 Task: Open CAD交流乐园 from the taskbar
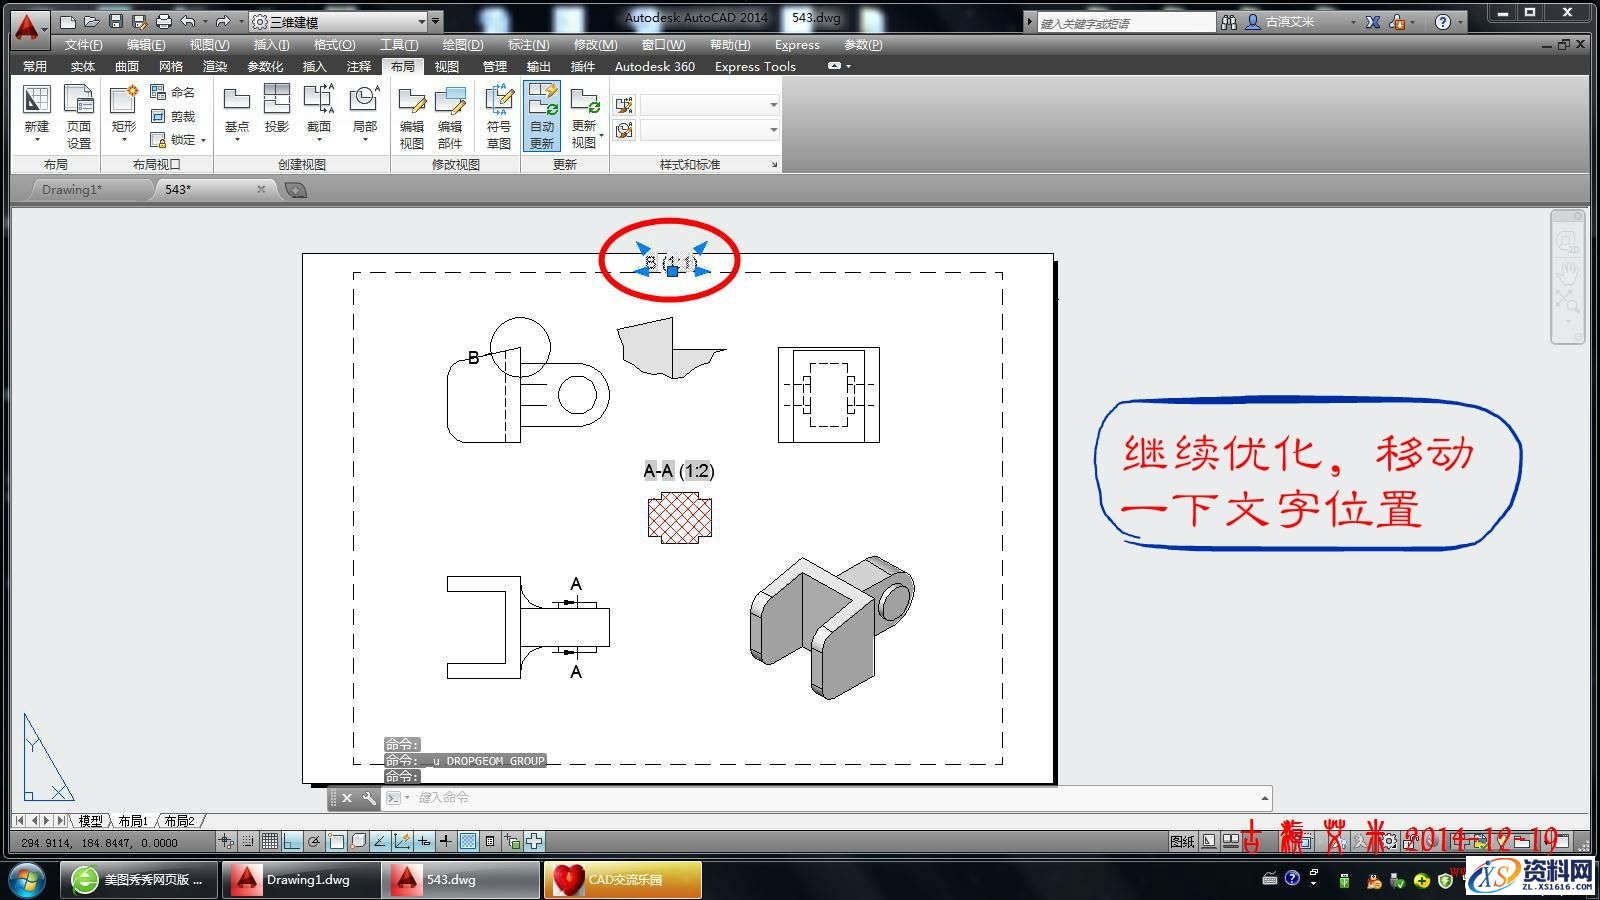620,879
